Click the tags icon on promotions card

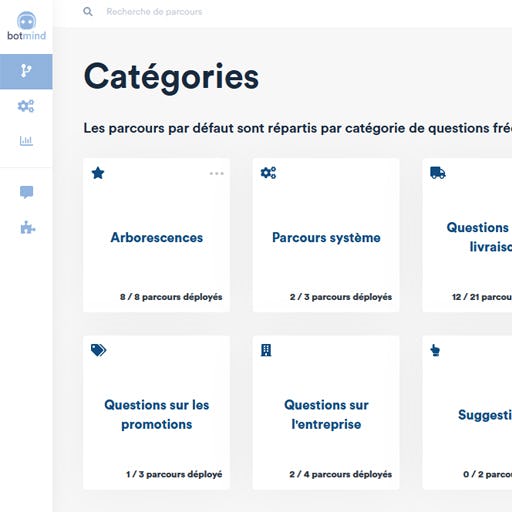(x=98, y=350)
